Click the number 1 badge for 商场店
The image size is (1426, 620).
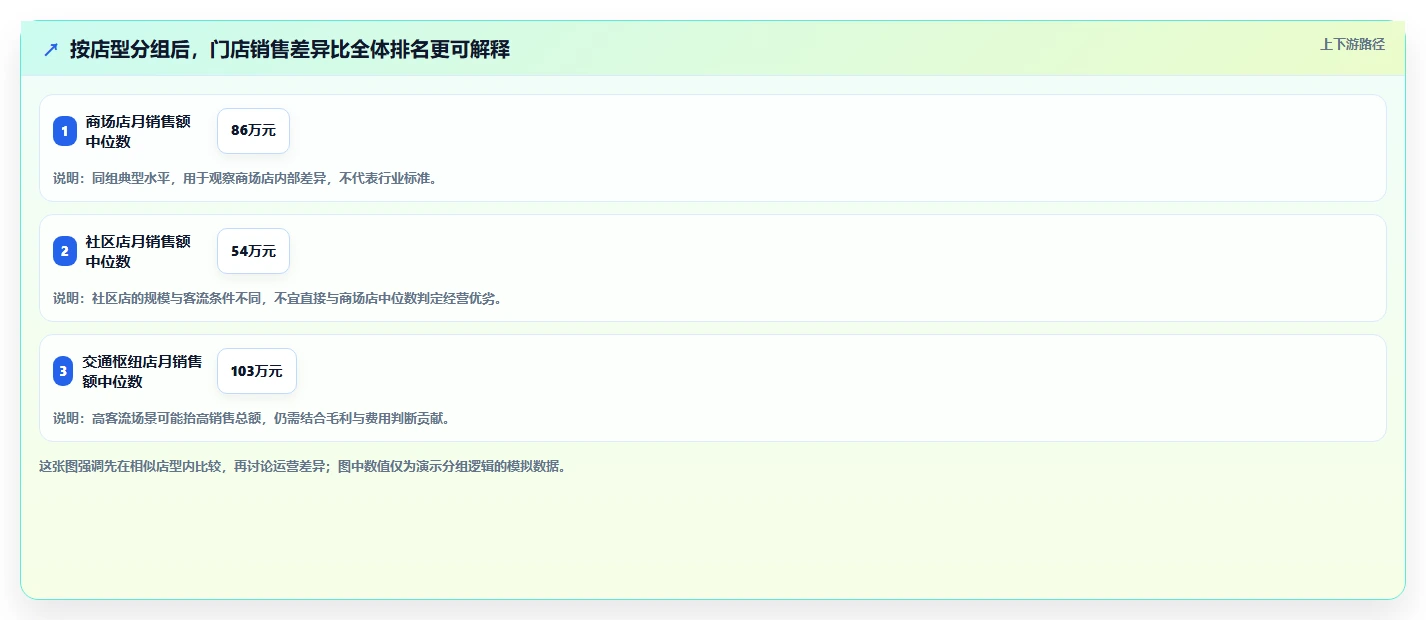[x=65, y=131]
